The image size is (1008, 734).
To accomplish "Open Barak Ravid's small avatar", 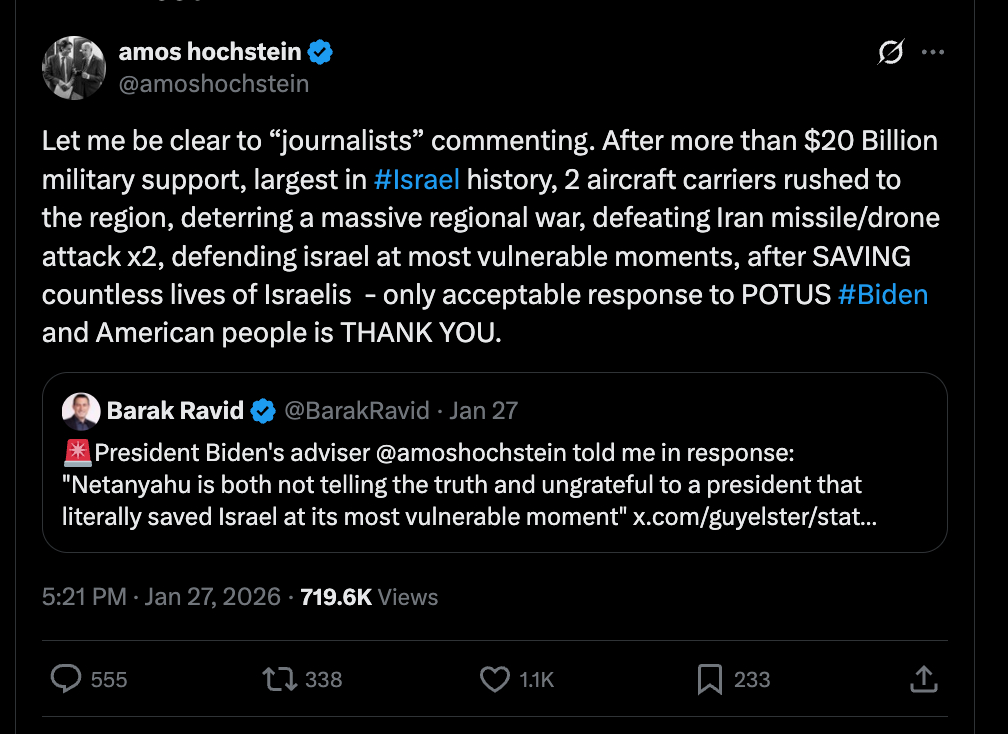I will 80,410.
